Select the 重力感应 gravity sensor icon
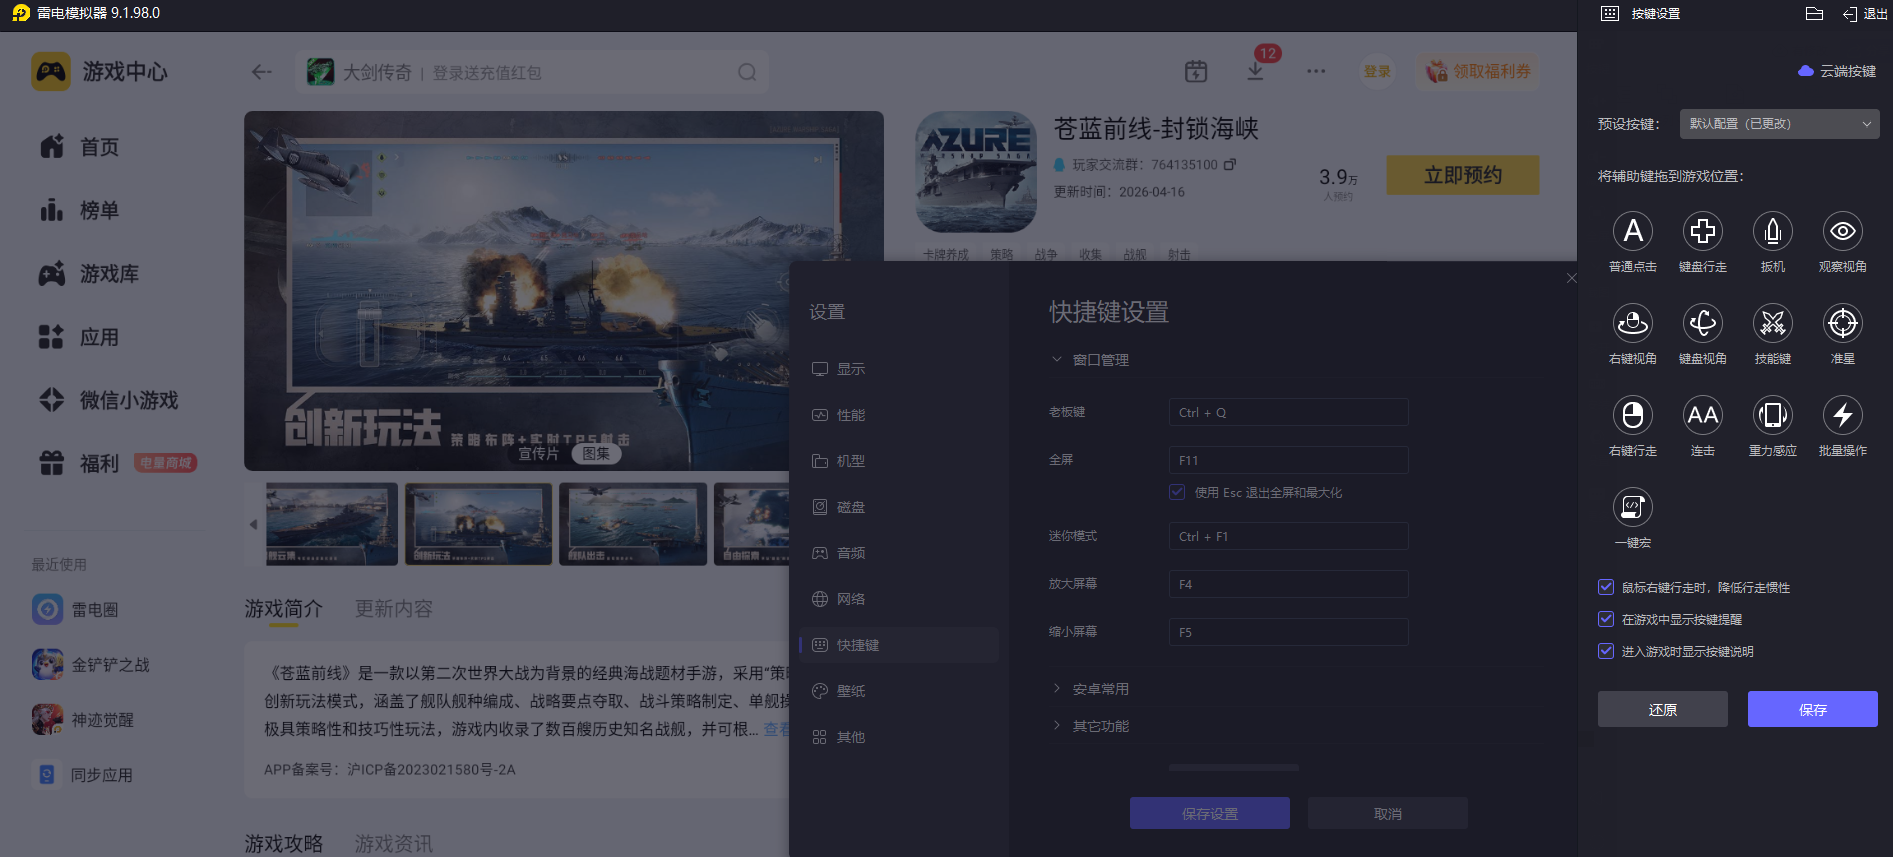This screenshot has height=857, width=1893. pos(1772,416)
